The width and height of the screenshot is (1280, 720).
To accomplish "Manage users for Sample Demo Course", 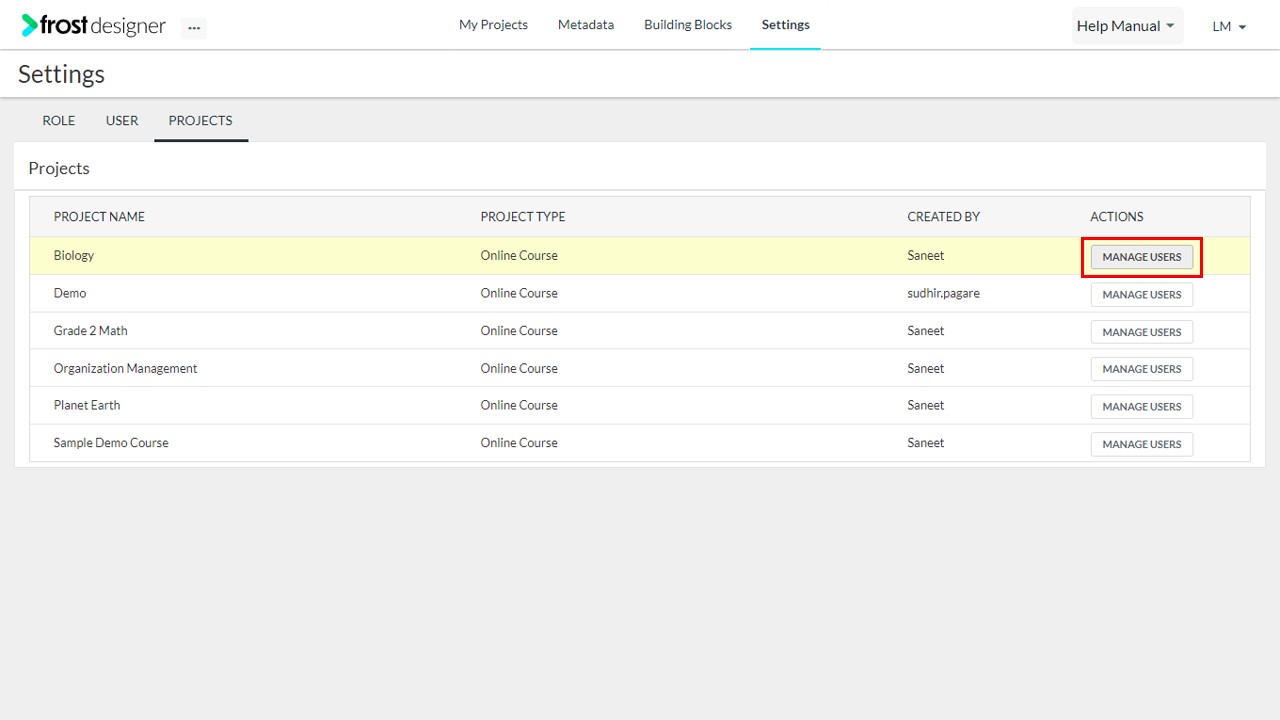I will click(1141, 444).
